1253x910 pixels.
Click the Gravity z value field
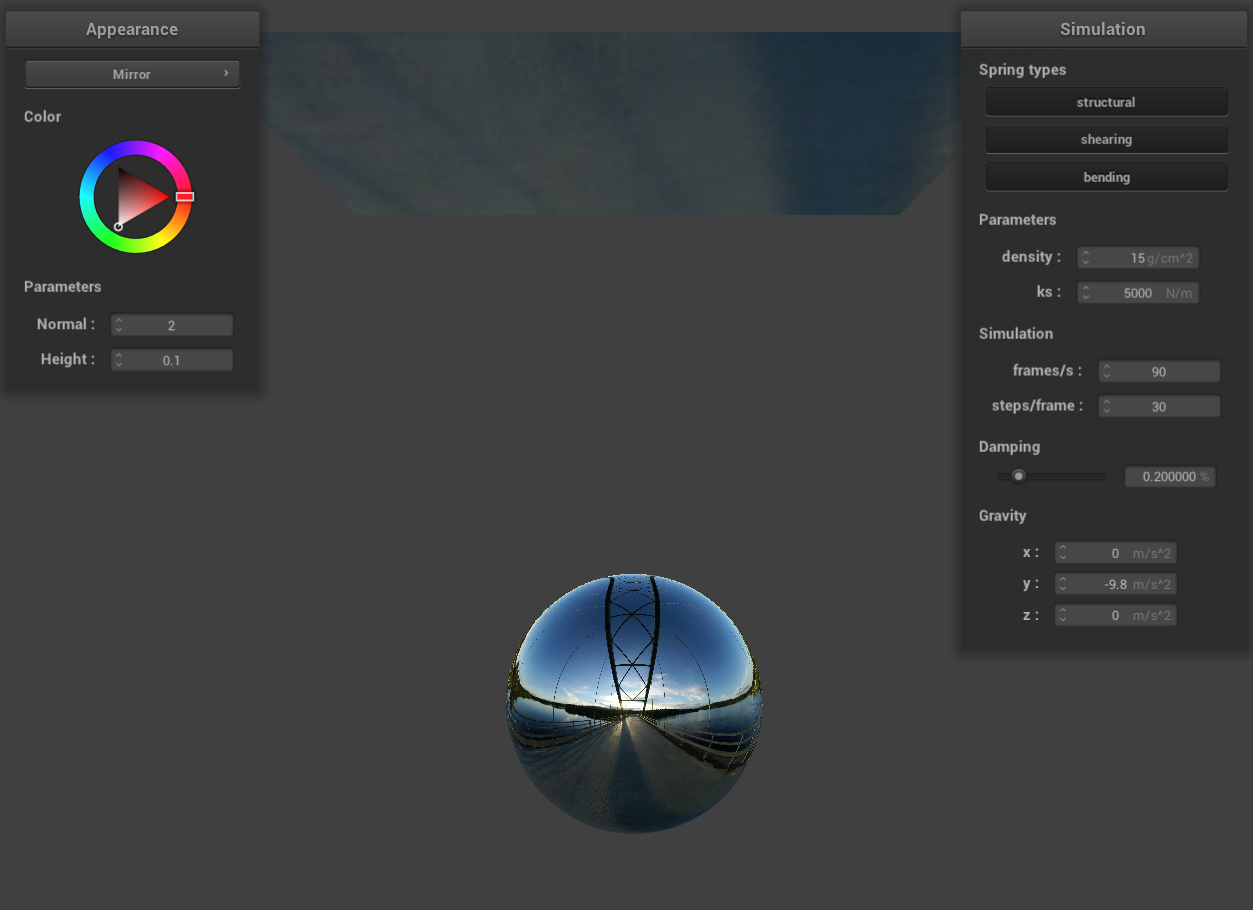coord(1115,615)
